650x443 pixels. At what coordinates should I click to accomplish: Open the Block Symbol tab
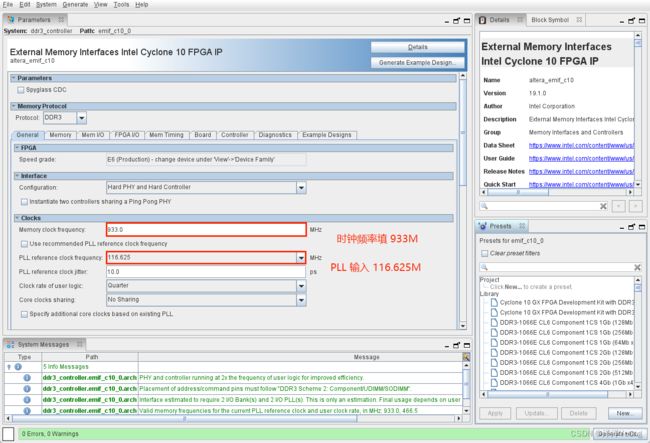[550, 20]
